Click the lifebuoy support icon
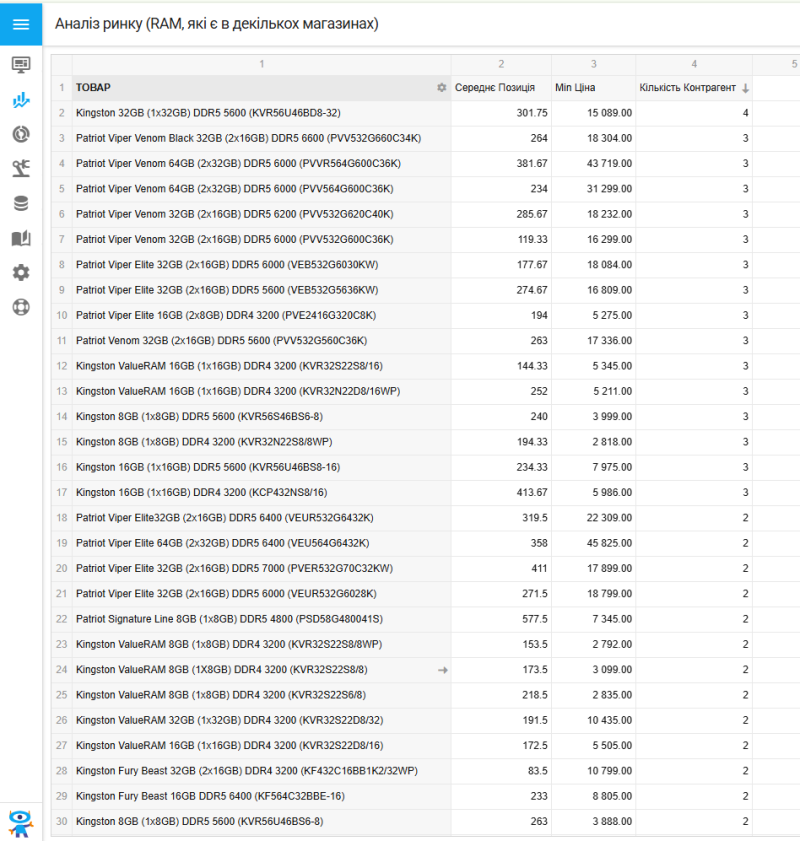 (21, 307)
